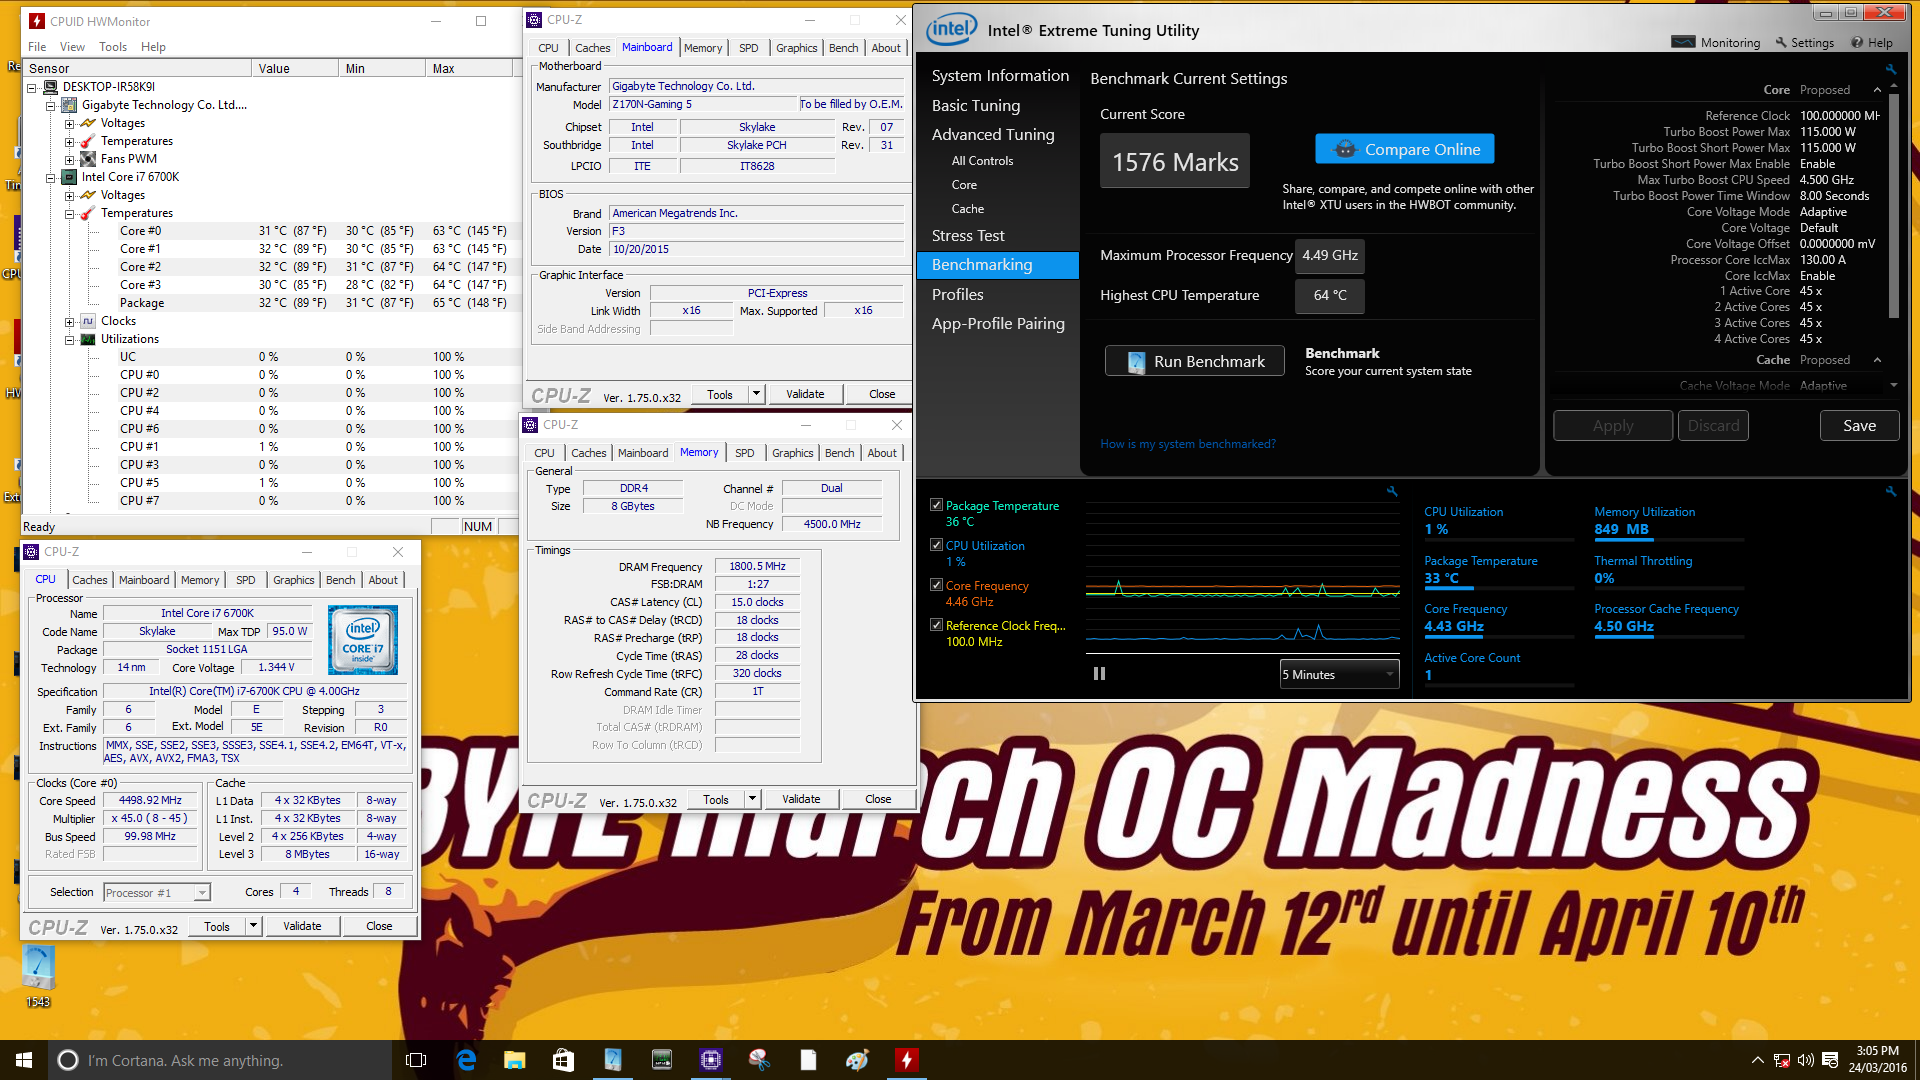Screen dimensions: 1920x1080
Task: Open XTU Settings
Action: (1805, 43)
